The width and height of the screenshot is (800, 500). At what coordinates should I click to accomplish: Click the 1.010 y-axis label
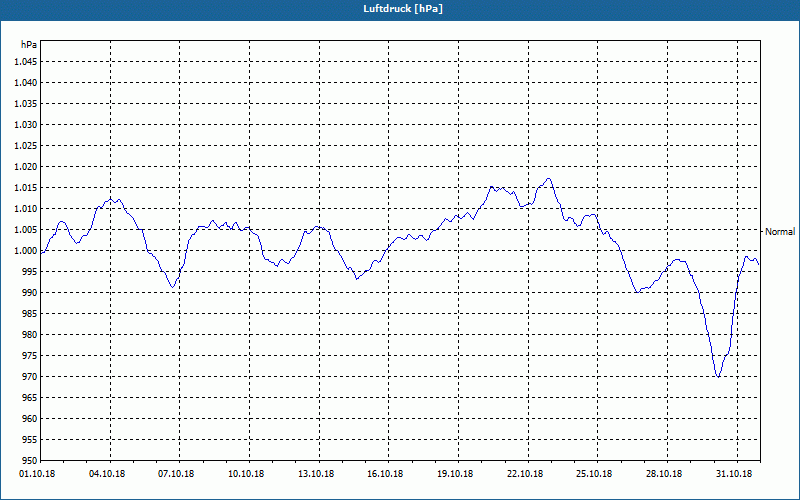[x=26, y=209]
